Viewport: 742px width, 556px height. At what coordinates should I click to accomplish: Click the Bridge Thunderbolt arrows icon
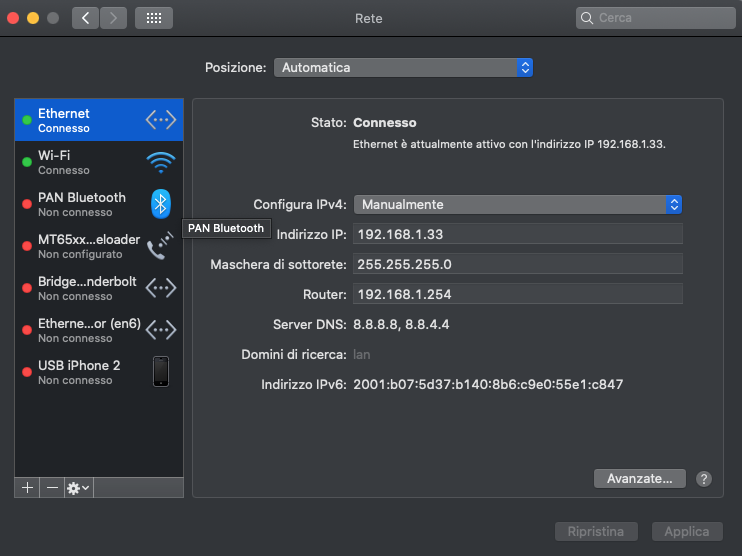pos(161,288)
